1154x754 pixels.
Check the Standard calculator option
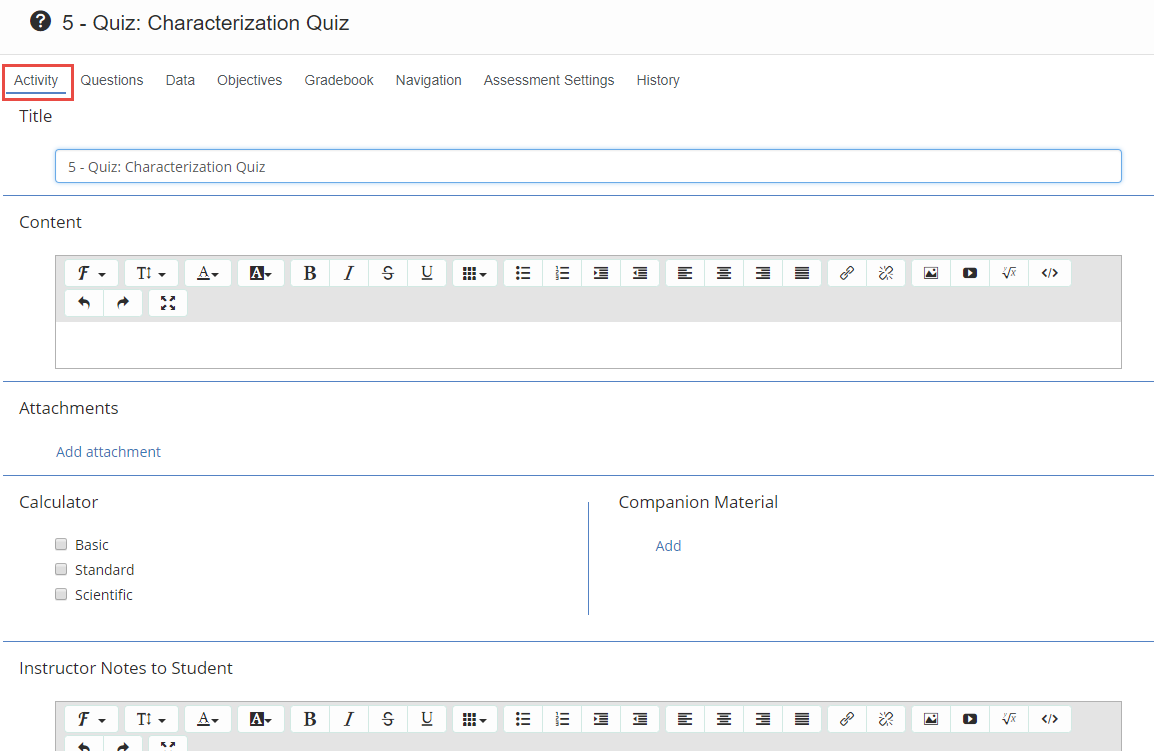tap(62, 570)
